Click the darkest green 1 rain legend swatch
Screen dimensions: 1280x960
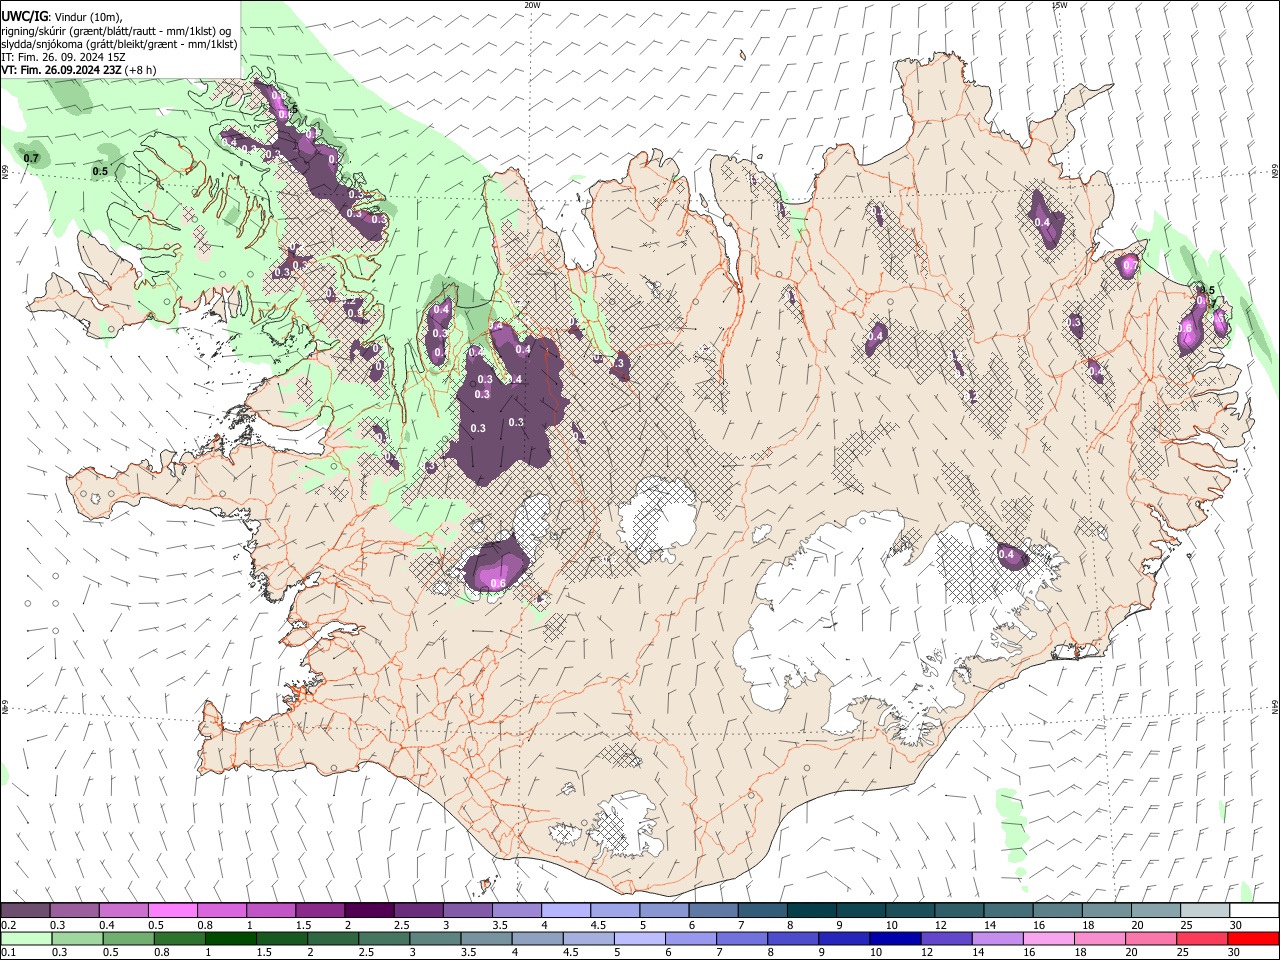click(x=230, y=938)
